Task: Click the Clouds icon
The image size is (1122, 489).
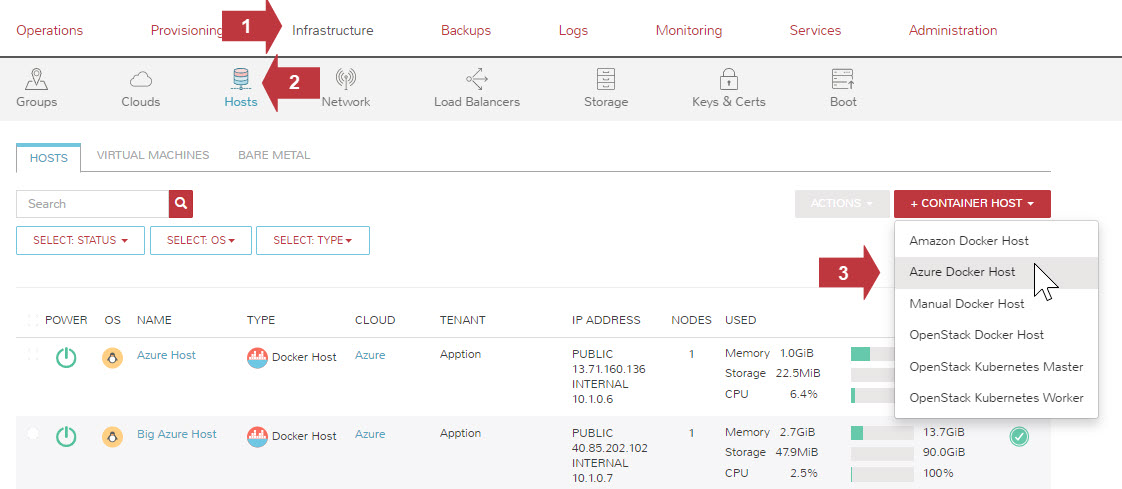Action: [x=140, y=79]
